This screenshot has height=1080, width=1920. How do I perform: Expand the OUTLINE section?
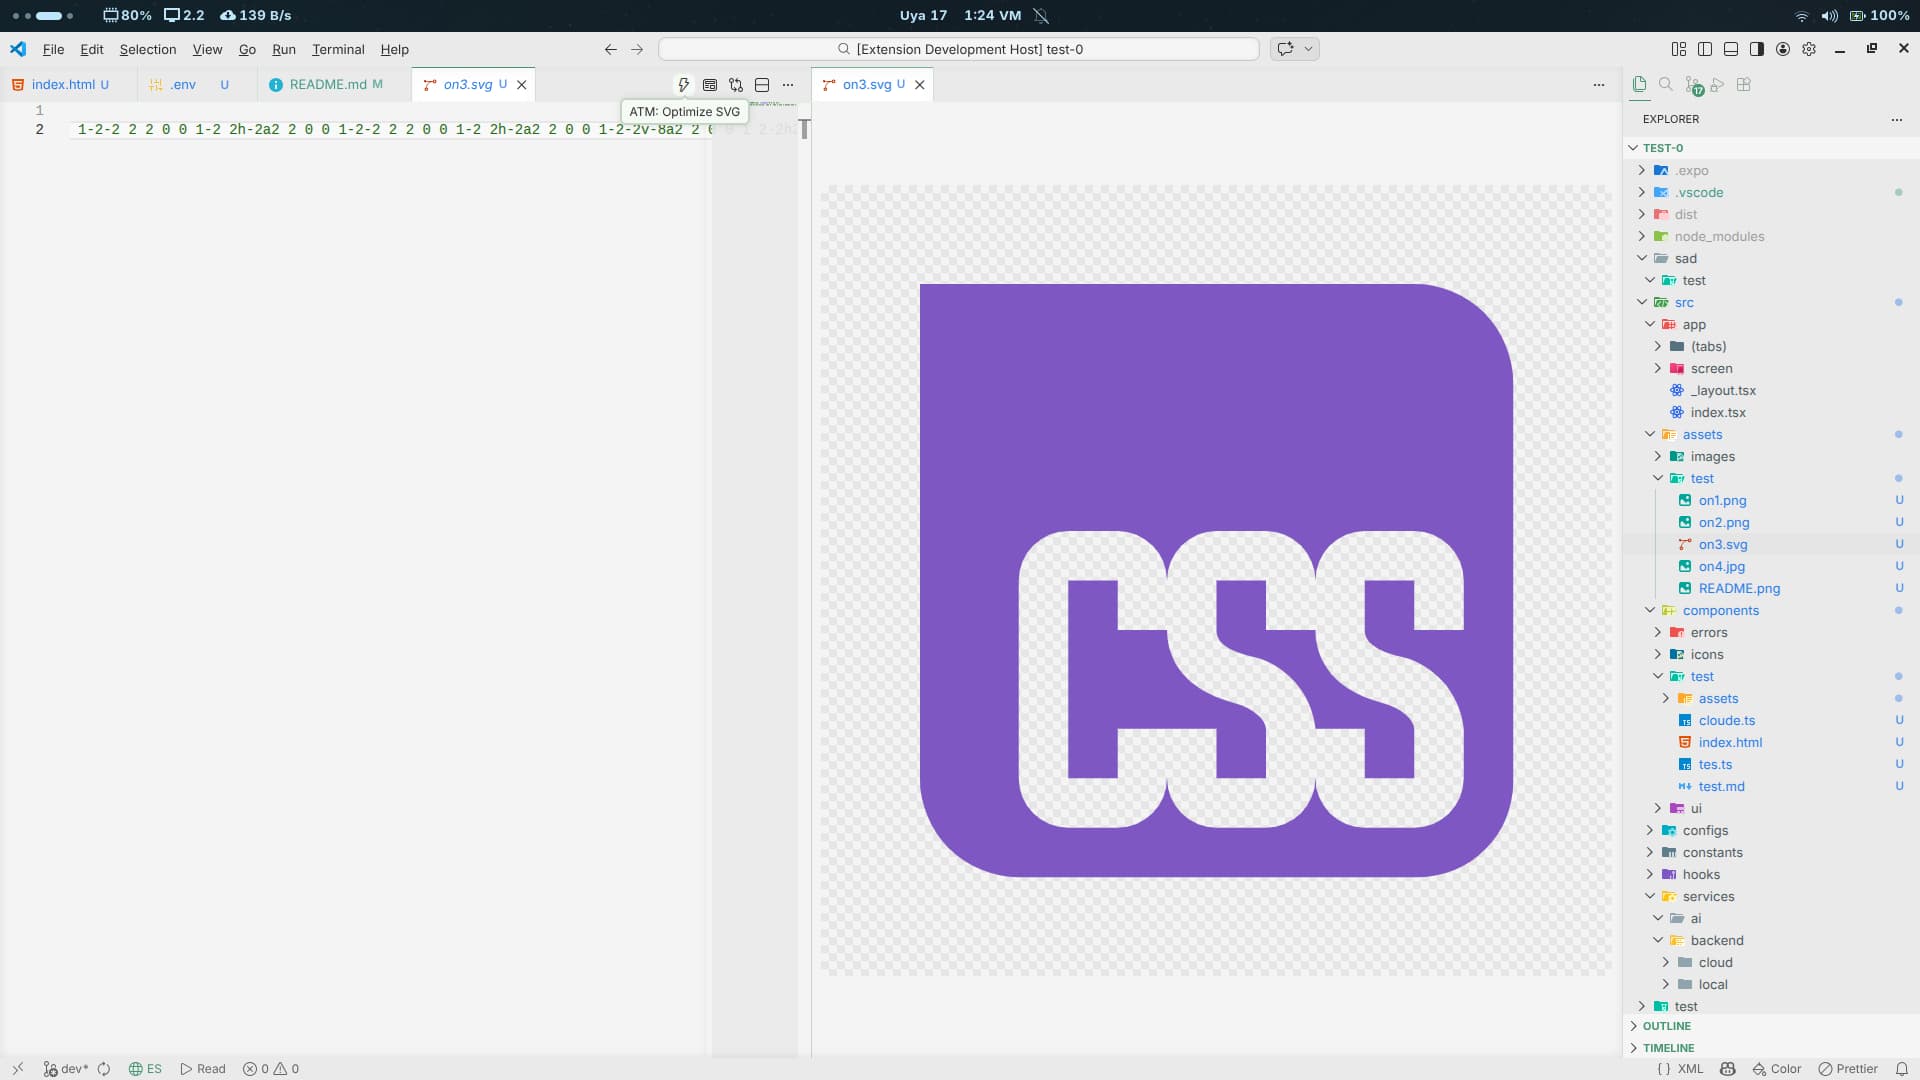[1666, 1026]
